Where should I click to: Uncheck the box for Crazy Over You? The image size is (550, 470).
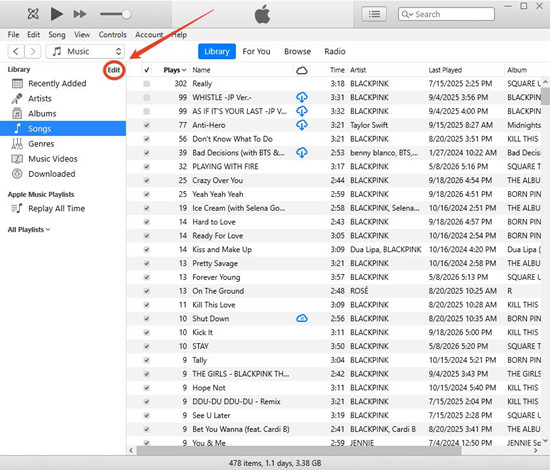point(147,180)
